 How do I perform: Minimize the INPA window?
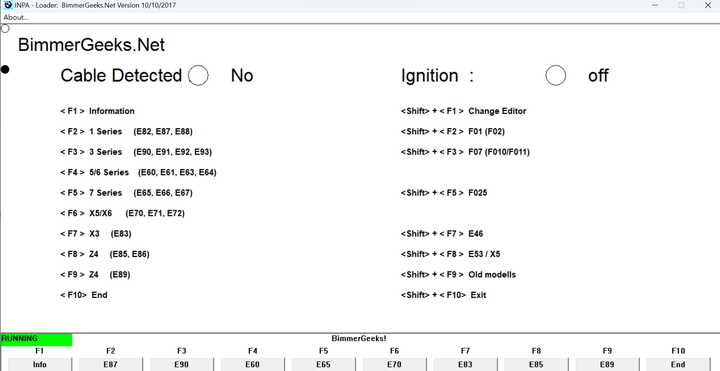[x=655, y=5]
